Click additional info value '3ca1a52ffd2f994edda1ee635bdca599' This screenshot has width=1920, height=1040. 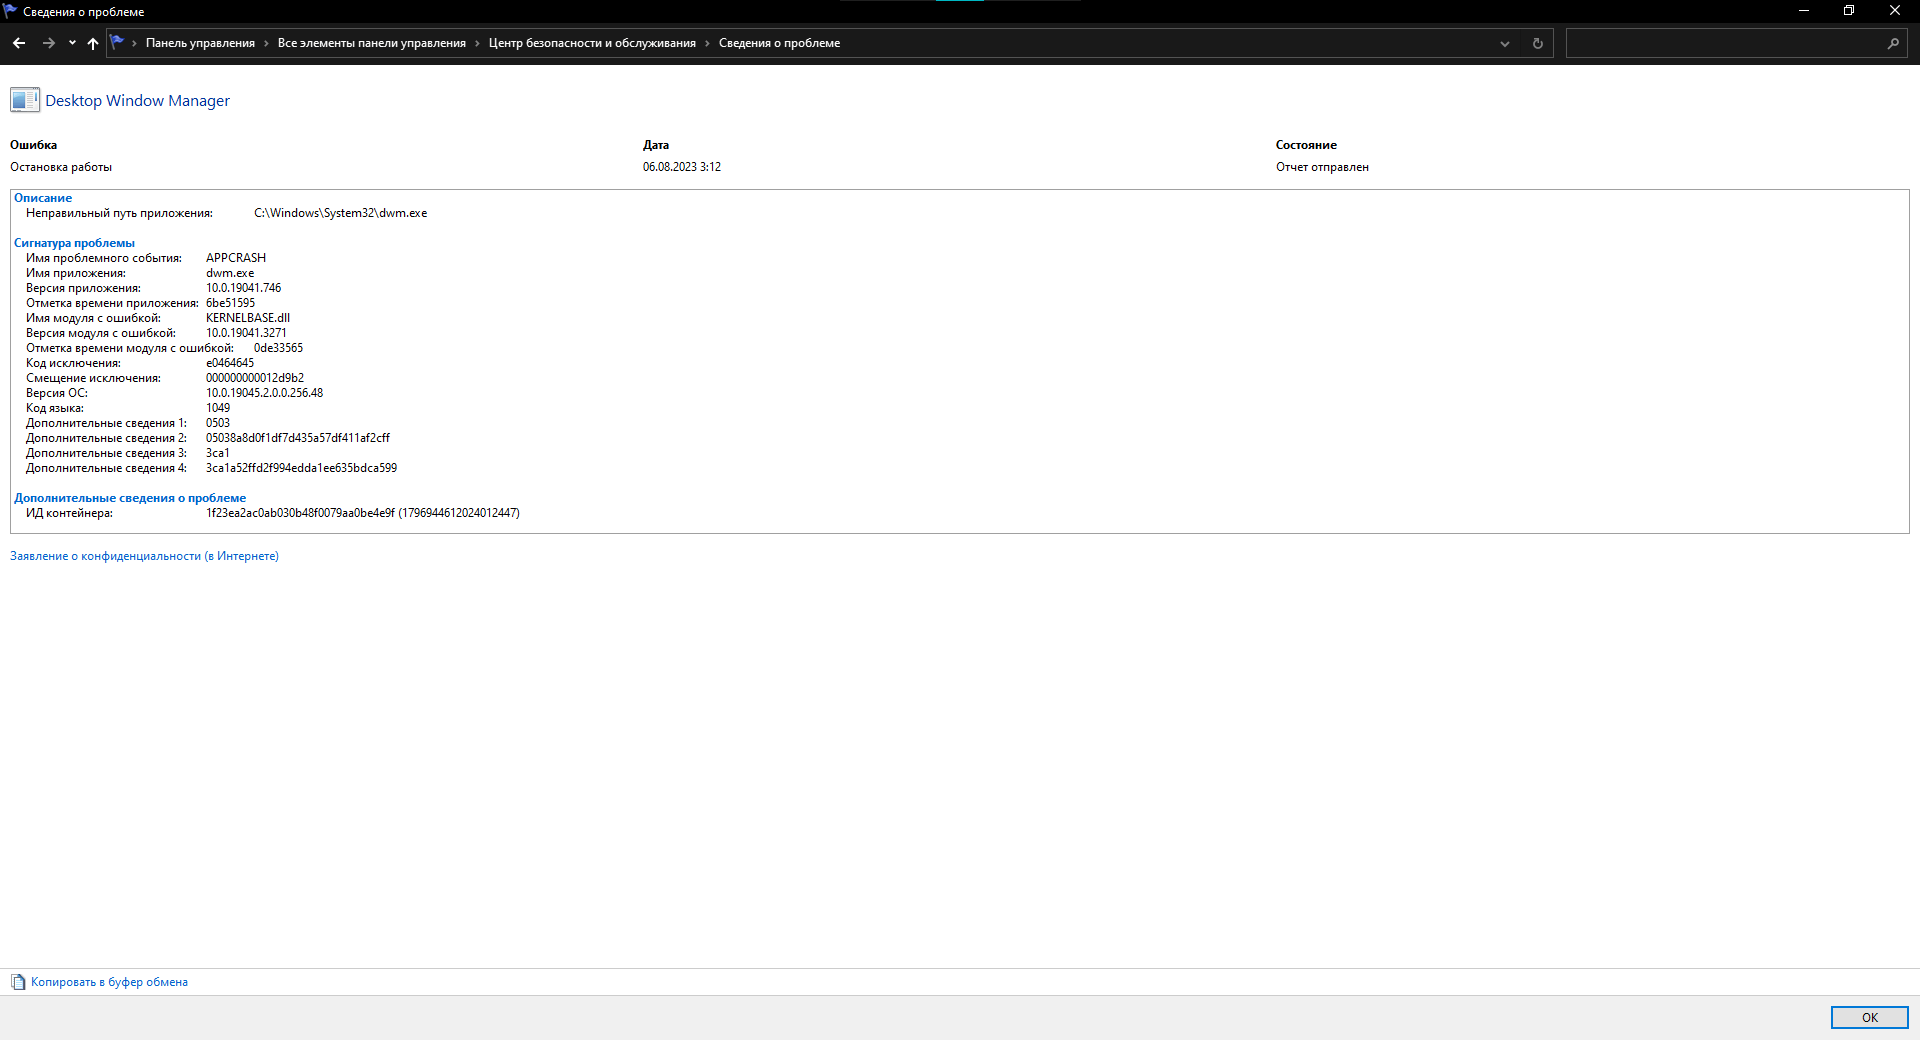coord(301,468)
